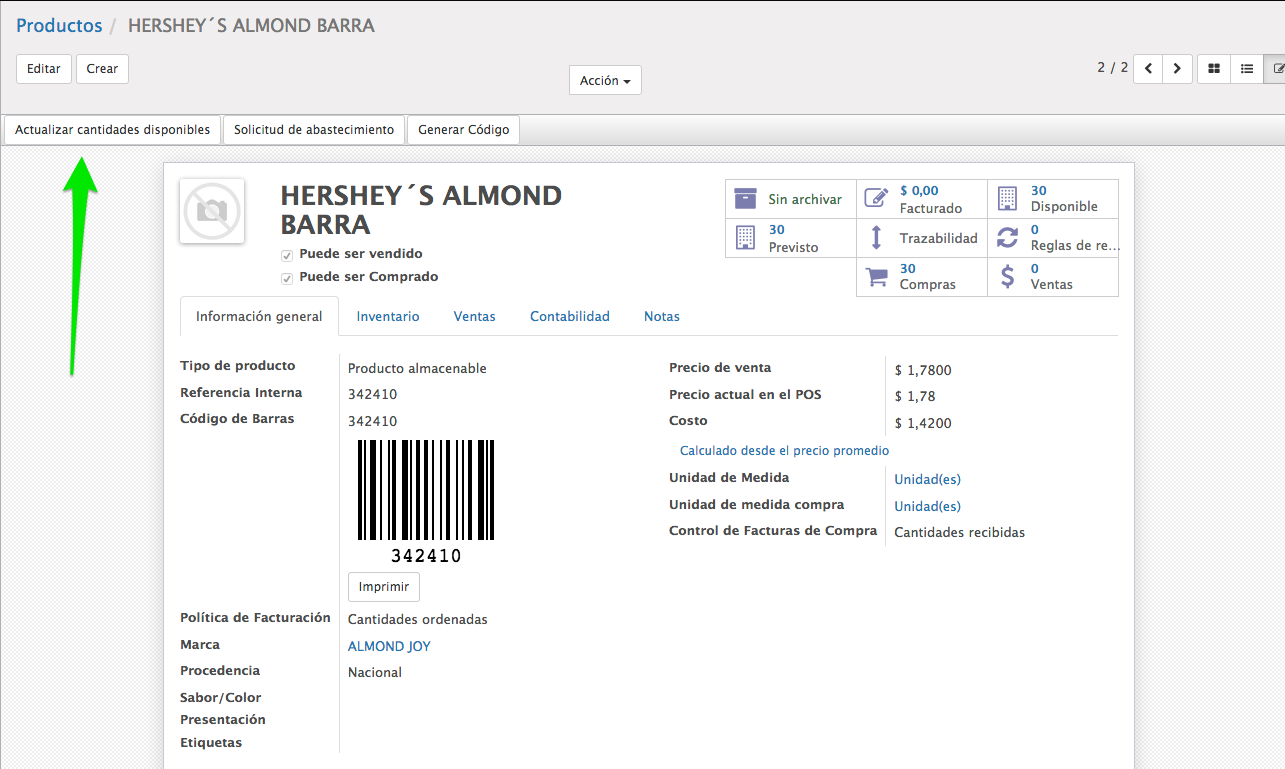Click the 0 Ventas stat text

(1035, 268)
